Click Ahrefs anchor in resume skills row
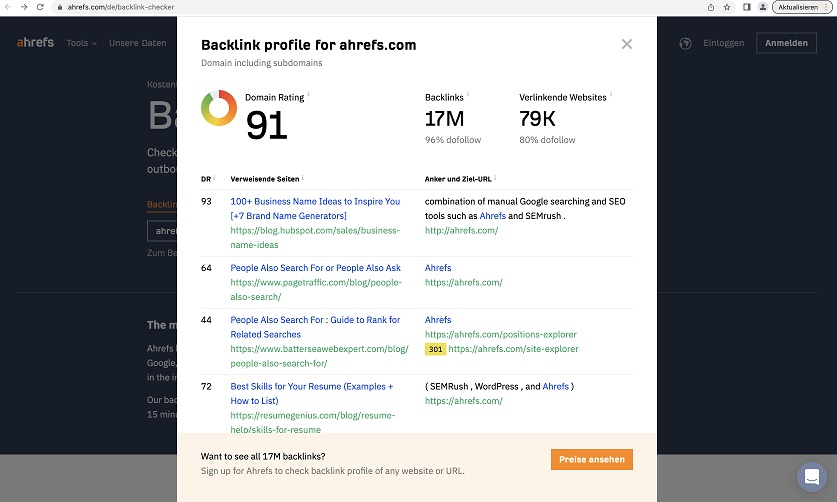This screenshot has height=502, width=837. coord(555,386)
